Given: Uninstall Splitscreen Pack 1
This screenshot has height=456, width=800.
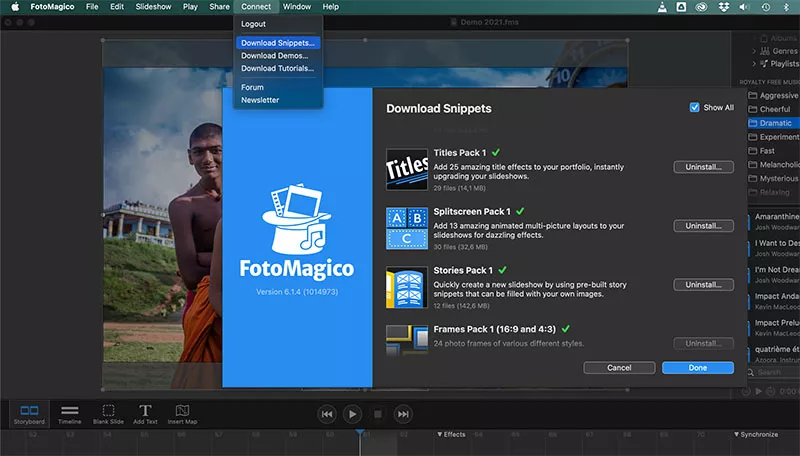Looking at the screenshot, I should click(x=704, y=226).
